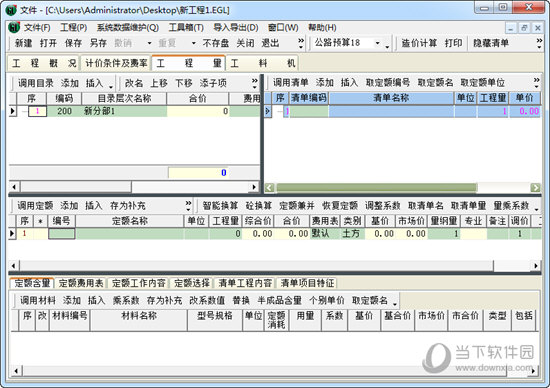The image size is (550, 388).
Task: Click 下移 to move item down
Action: pos(184,83)
